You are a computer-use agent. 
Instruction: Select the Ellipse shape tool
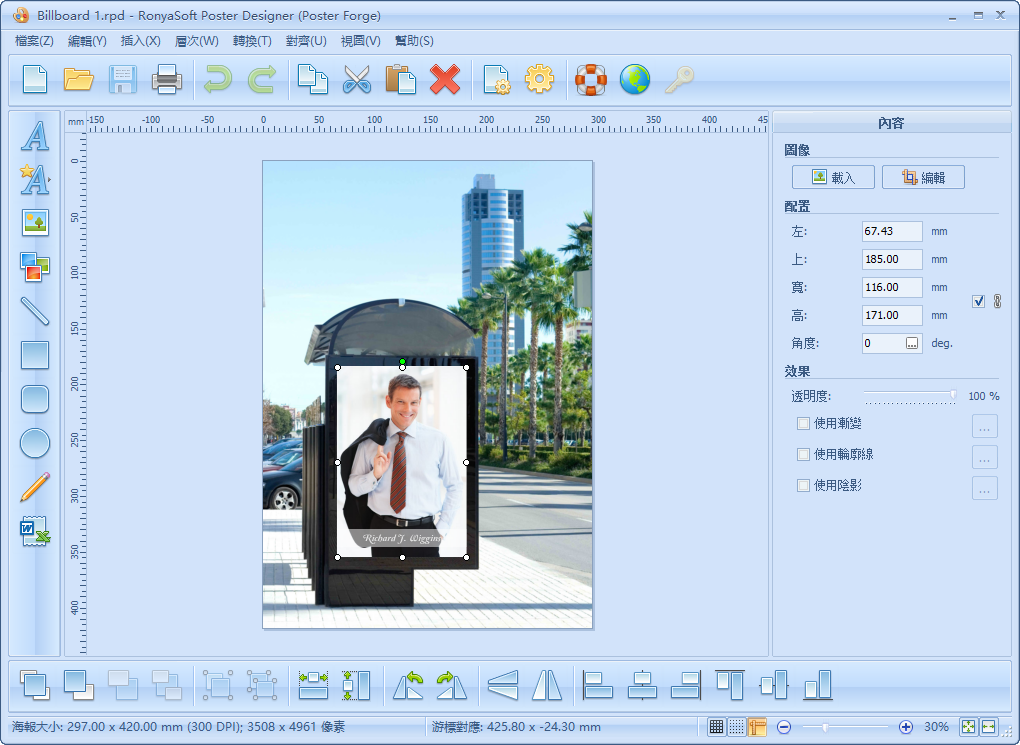point(35,443)
